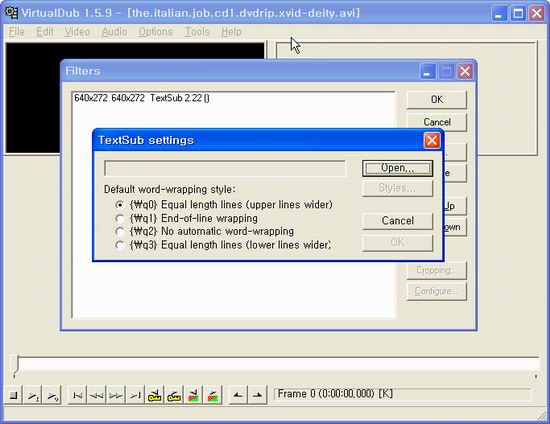550x424 pixels.
Task: Open the File menu
Action: (x=16, y=32)
